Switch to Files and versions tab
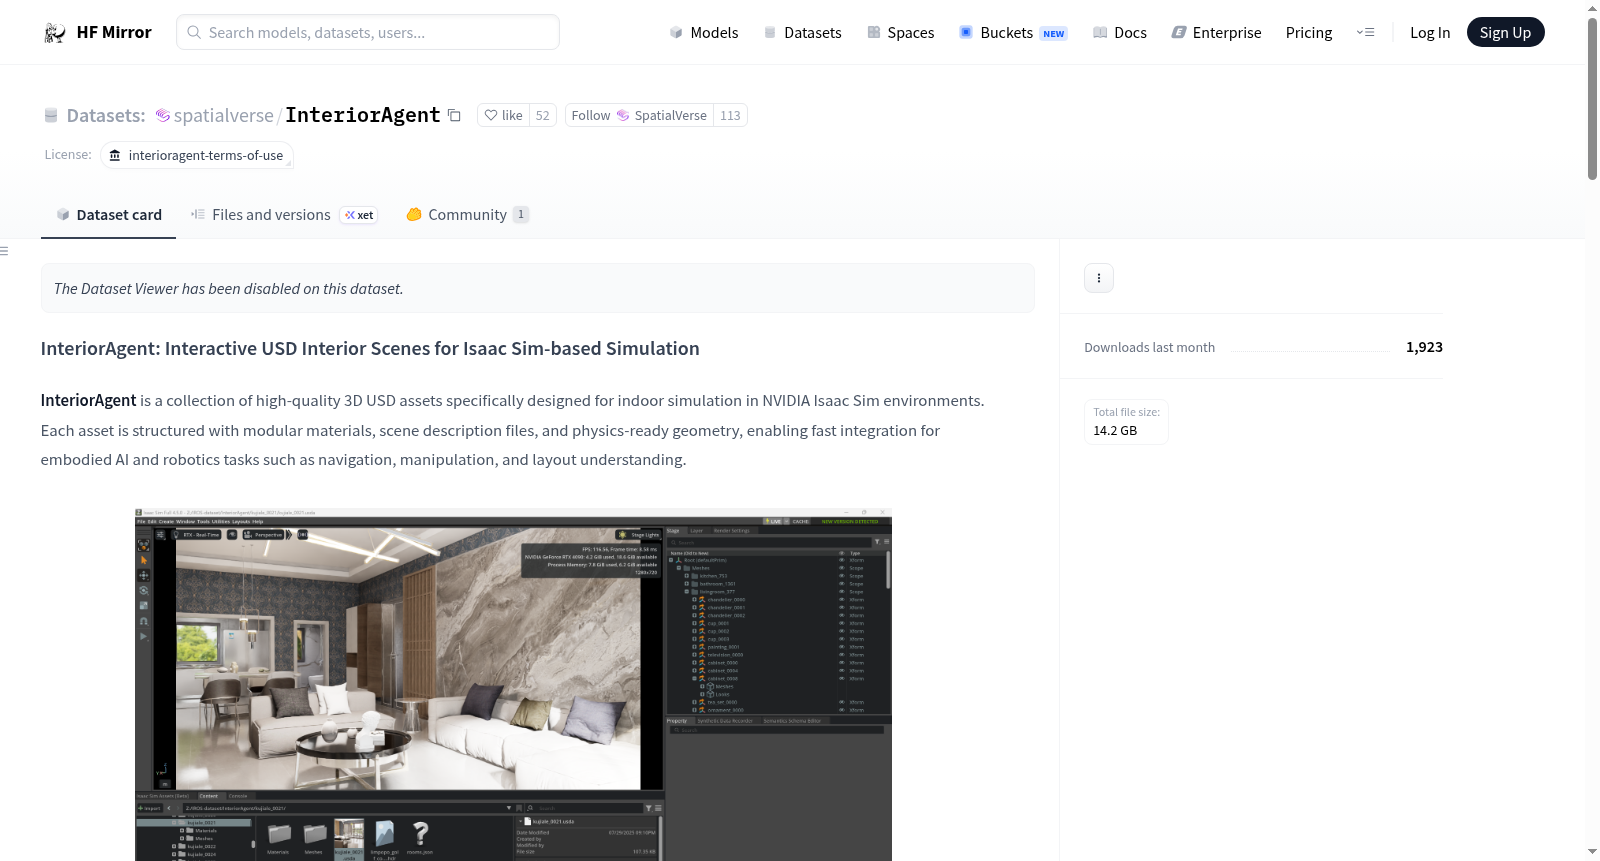 (284, 215)
